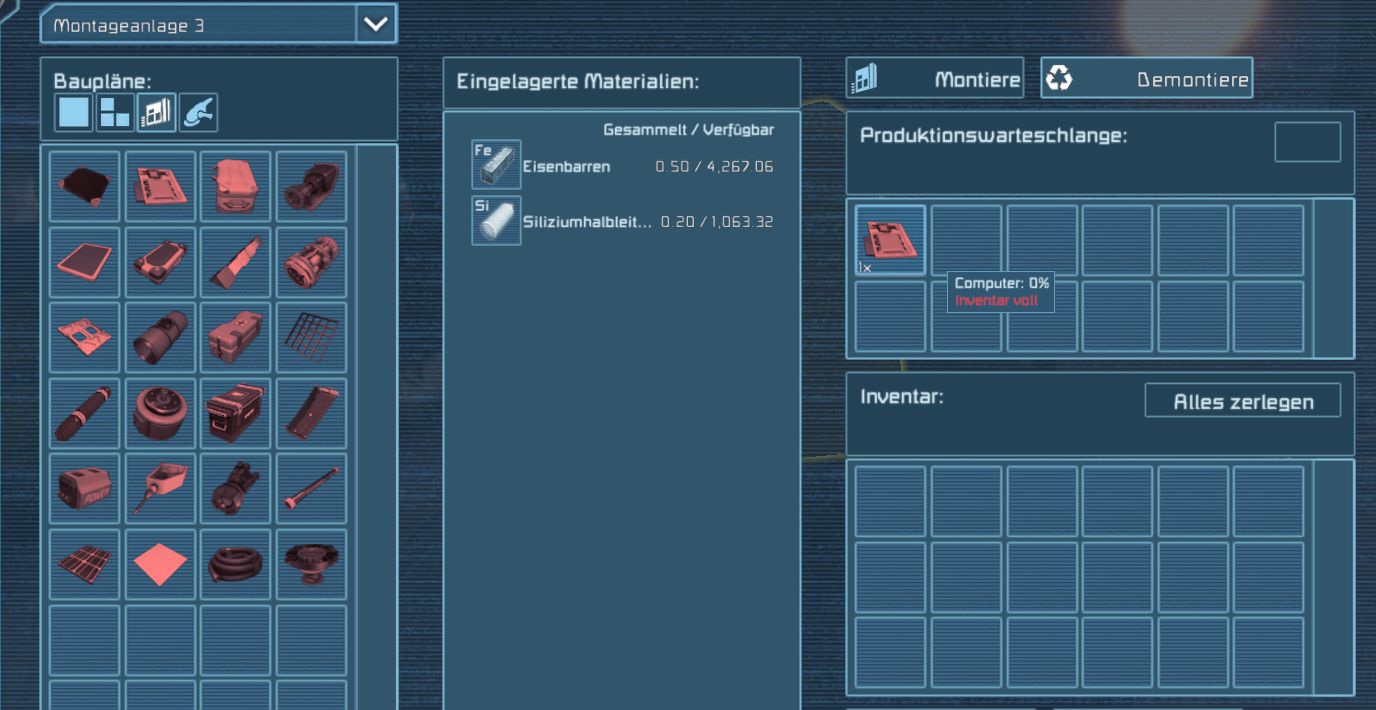Pick the small steel tube blueprint
The image size is (1376, 710).
pyautogui.click(x=311, y=489)
